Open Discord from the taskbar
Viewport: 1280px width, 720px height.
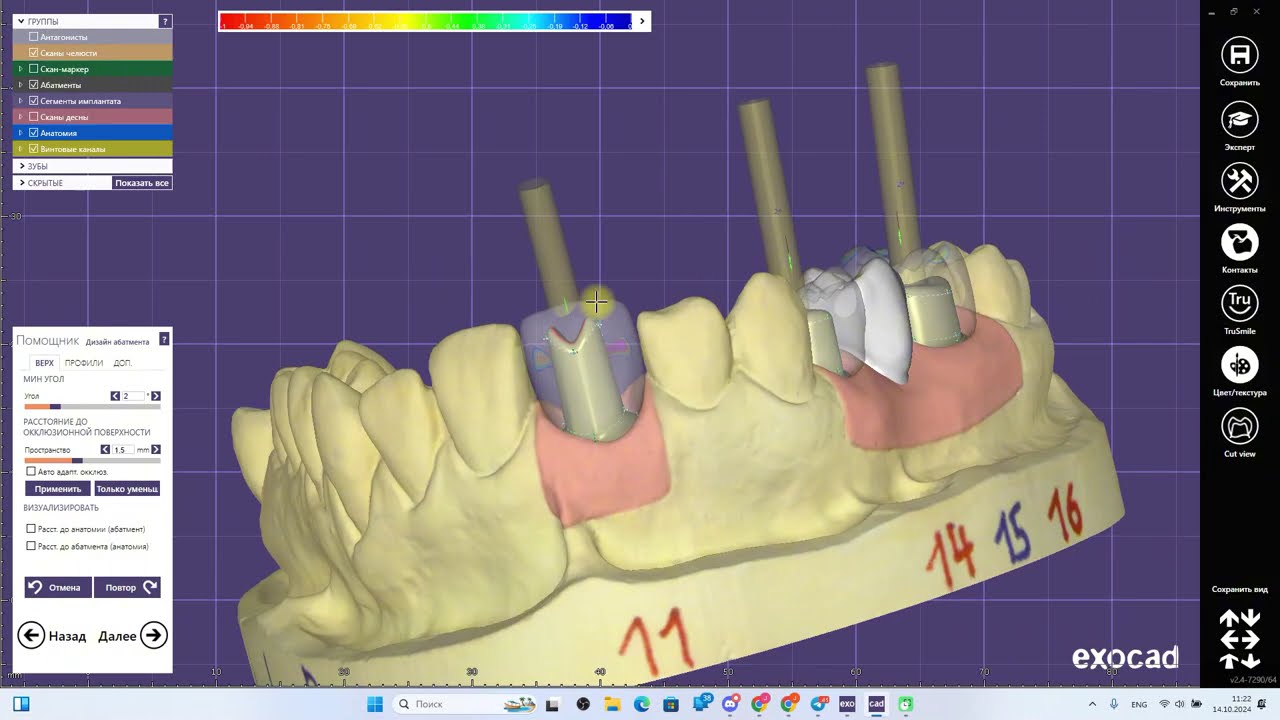point(730,704)
